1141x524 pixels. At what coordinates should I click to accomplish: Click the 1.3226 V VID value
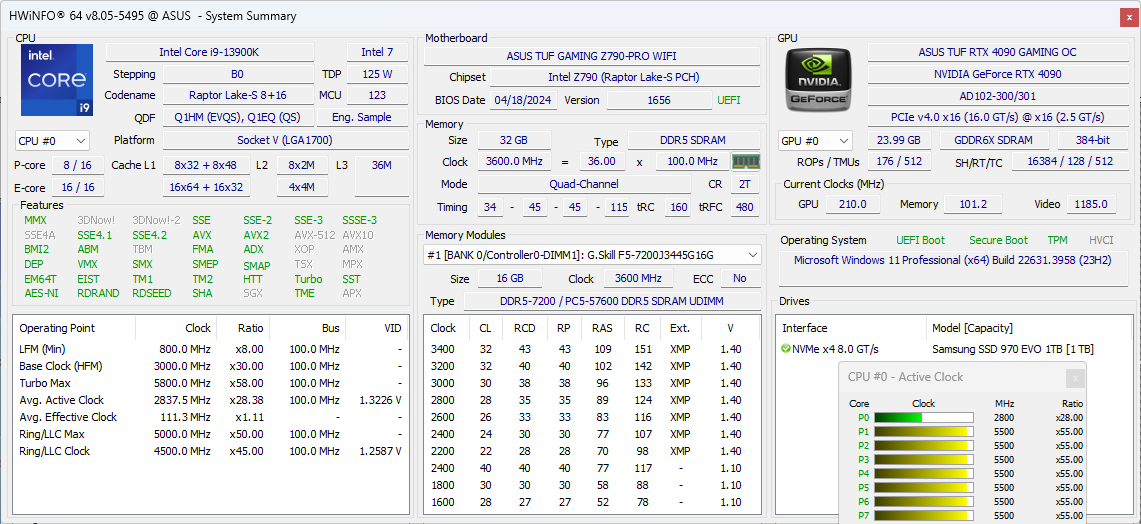(x=381, y=400)
